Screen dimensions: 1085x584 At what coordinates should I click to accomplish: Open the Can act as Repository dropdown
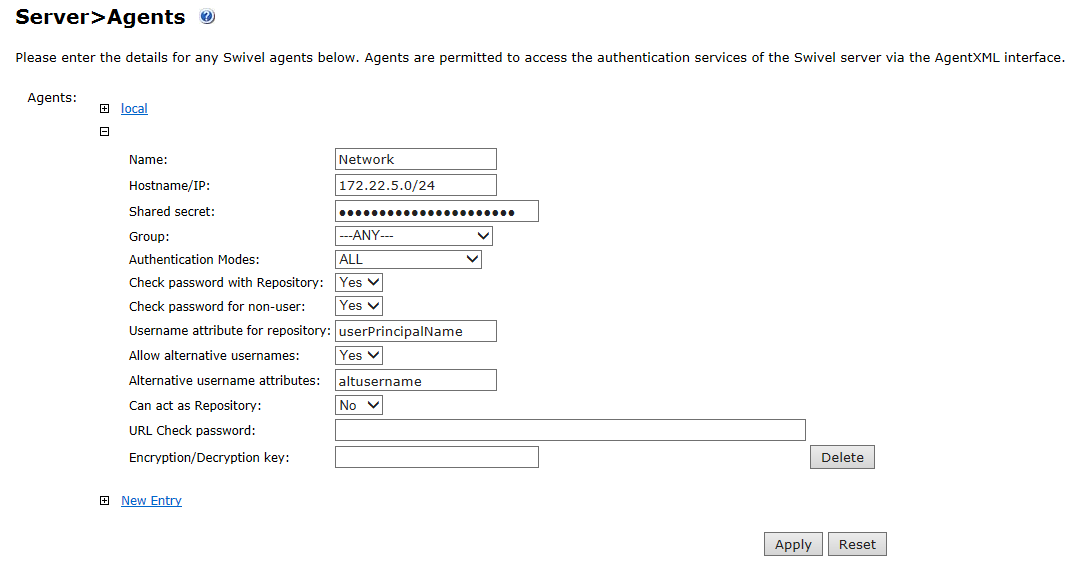click(358, 404)
